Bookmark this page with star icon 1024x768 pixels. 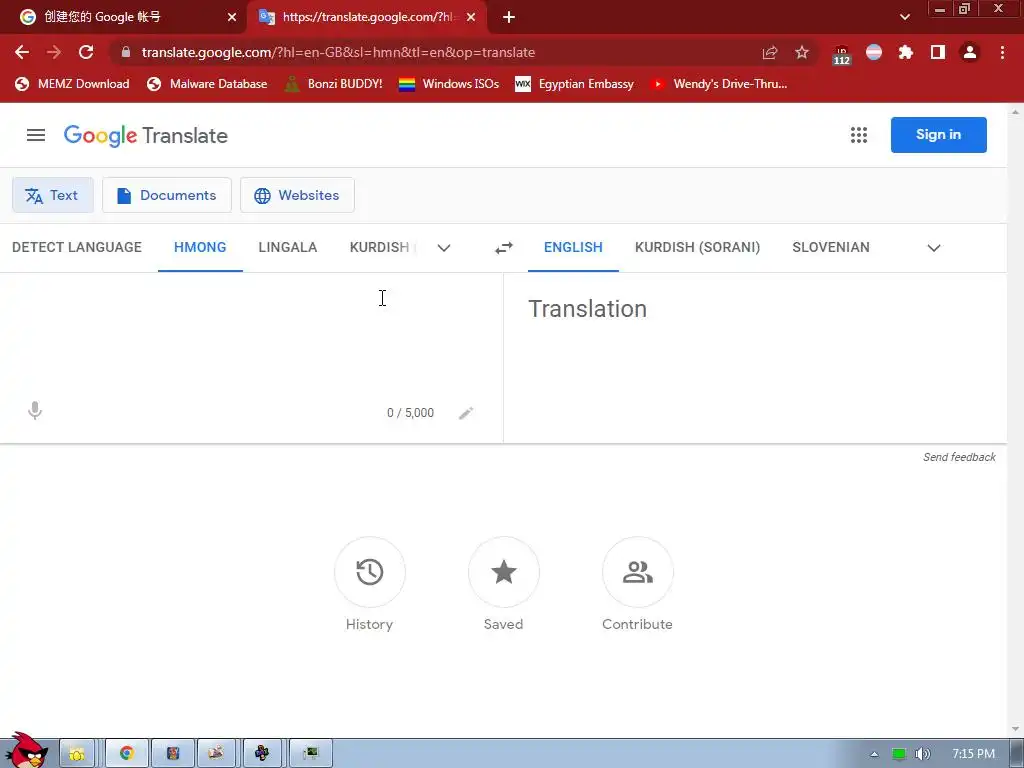802,52
